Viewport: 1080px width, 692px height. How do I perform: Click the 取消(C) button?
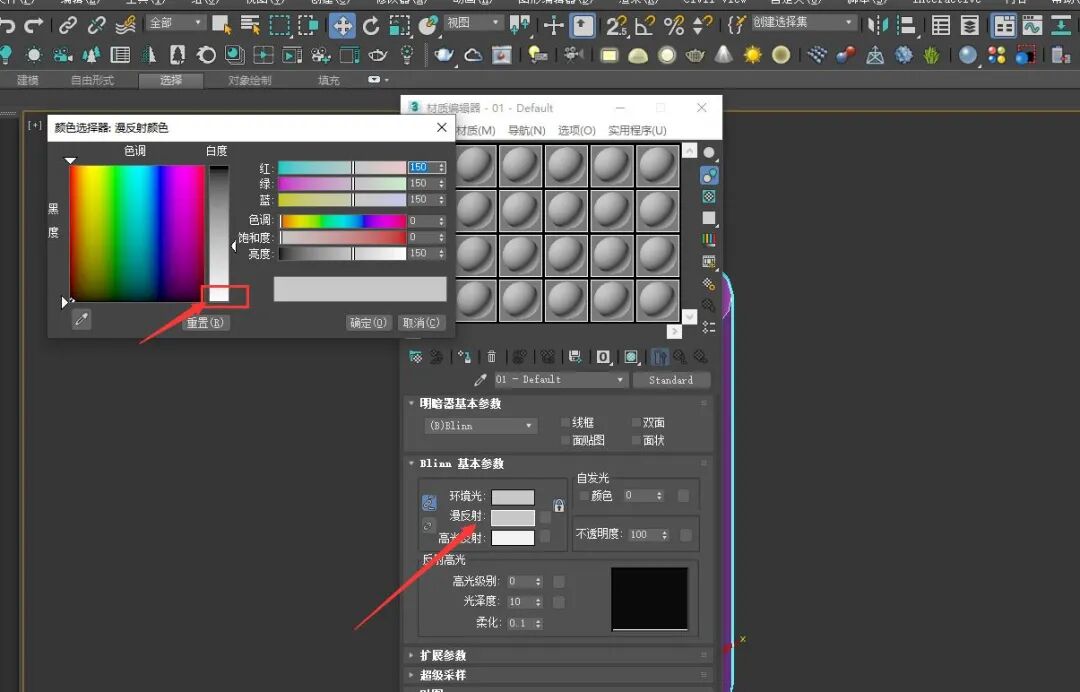click(x=421, y=322)
